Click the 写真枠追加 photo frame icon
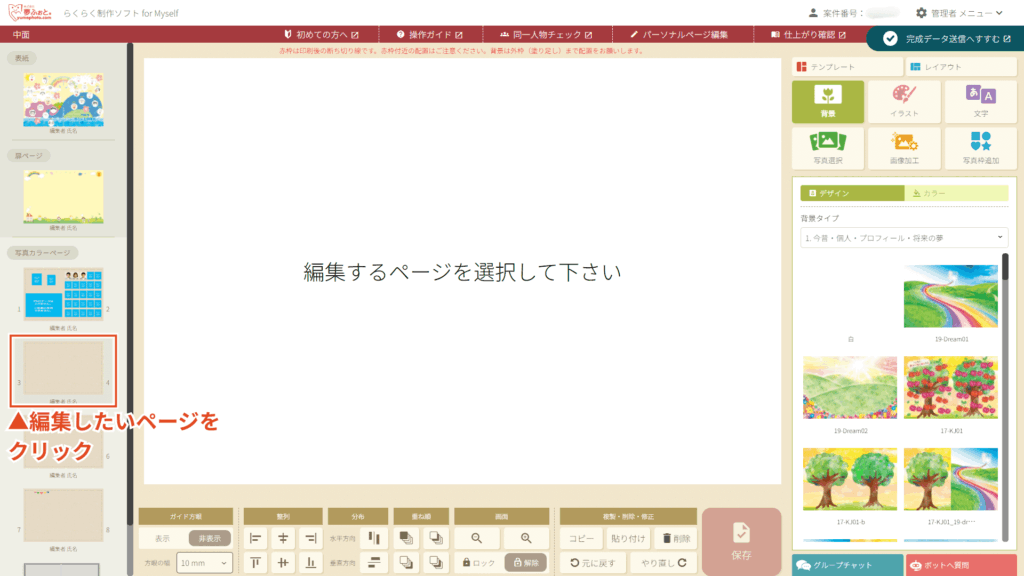1024x576 pixels. click(x=979, y=147)
